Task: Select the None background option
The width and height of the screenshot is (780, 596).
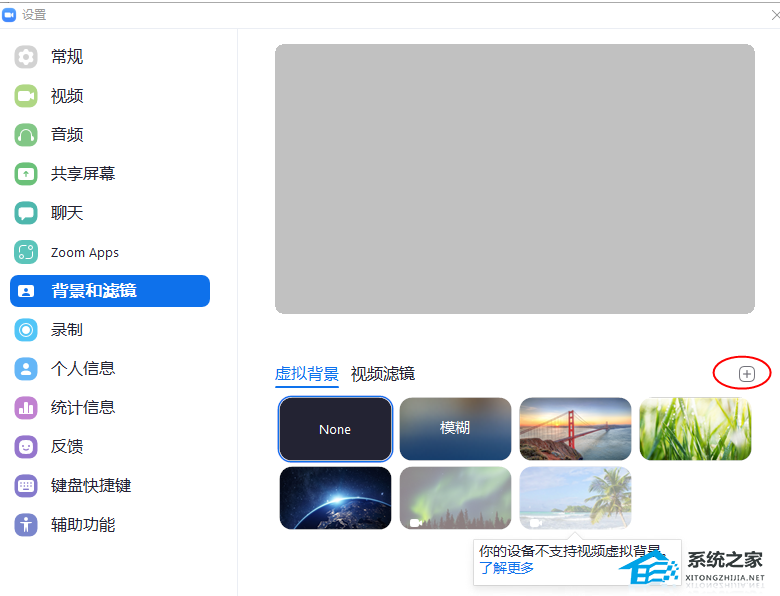Action: 335,429
